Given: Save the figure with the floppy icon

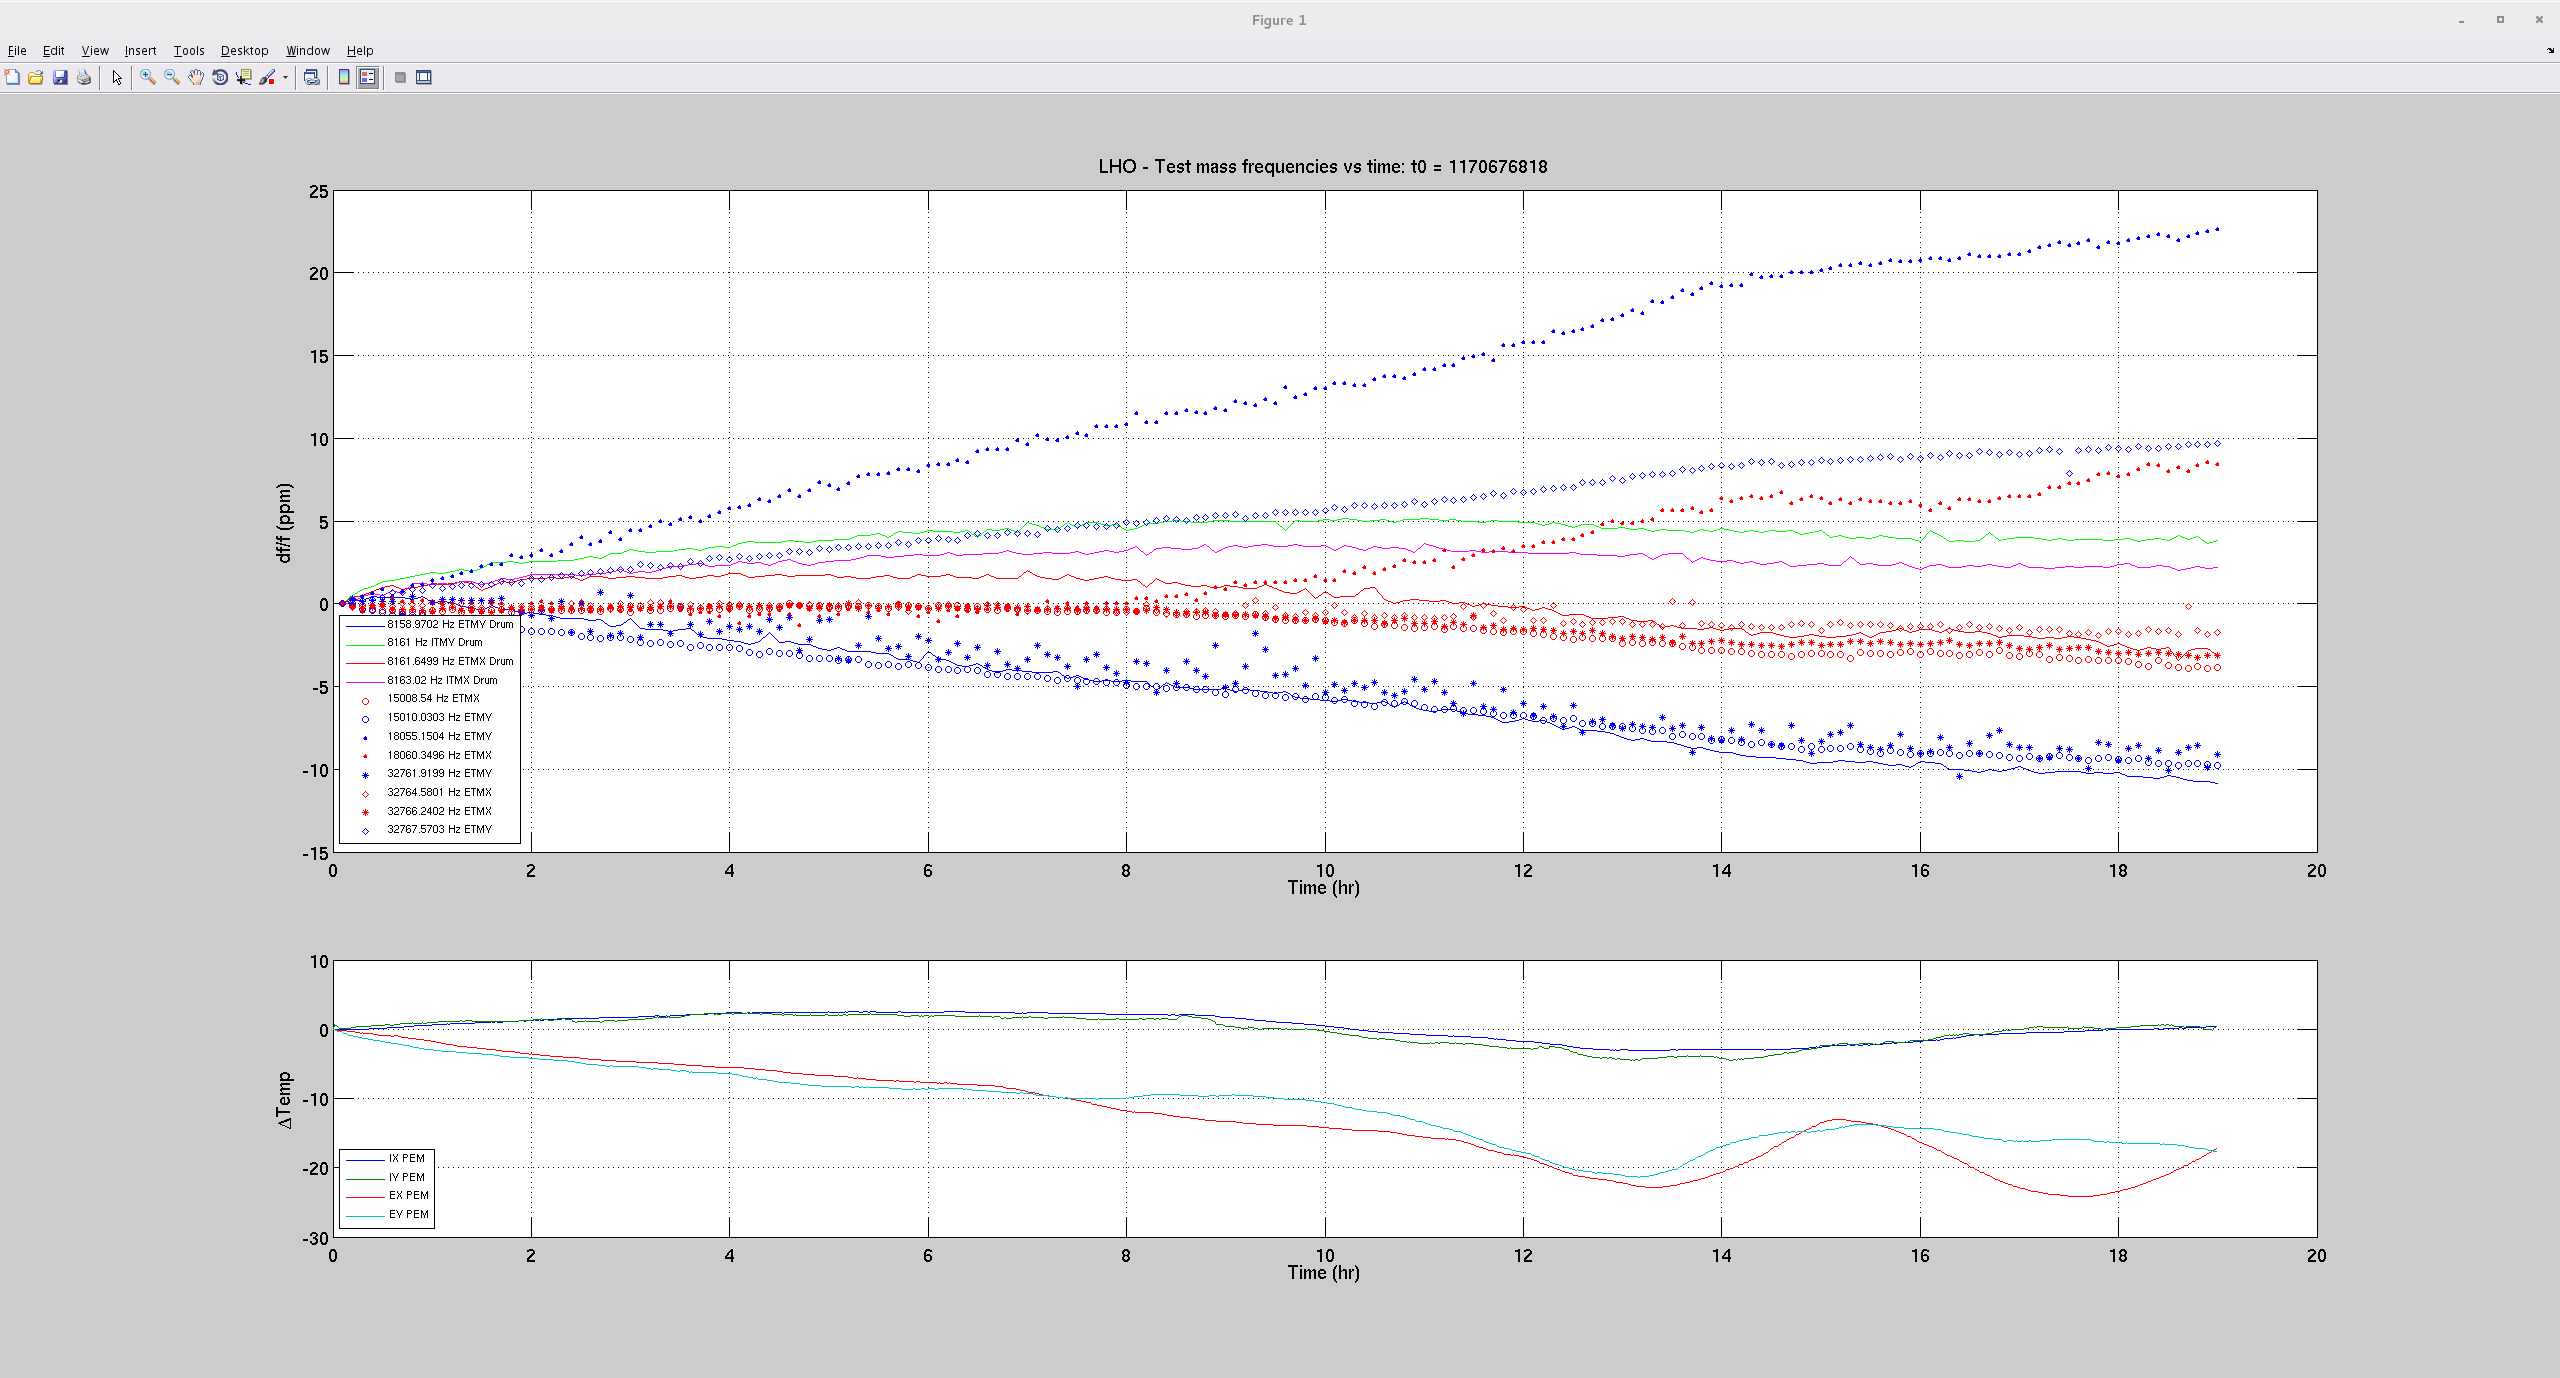Looking at the screenshot, I should [60, 77].
